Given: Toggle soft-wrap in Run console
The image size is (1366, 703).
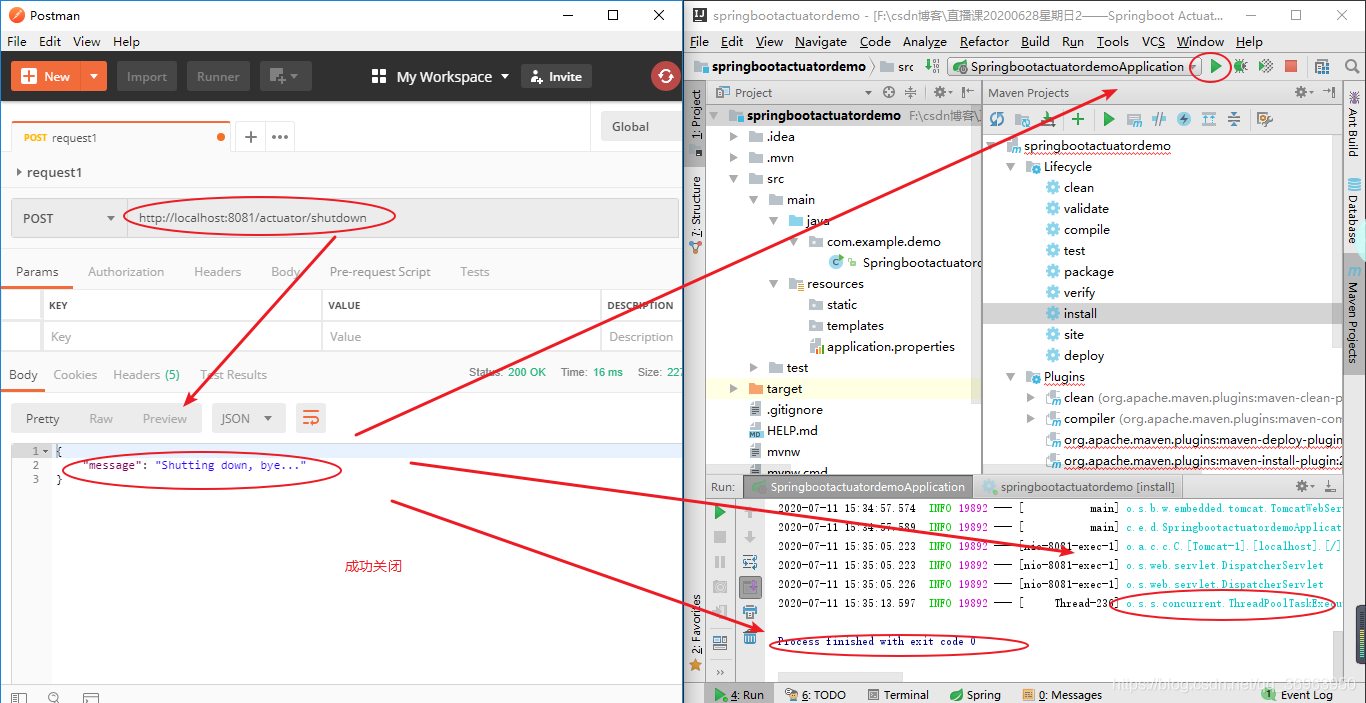Looking at the screenshot, I should pyautogui.click(x=750, y=562).
